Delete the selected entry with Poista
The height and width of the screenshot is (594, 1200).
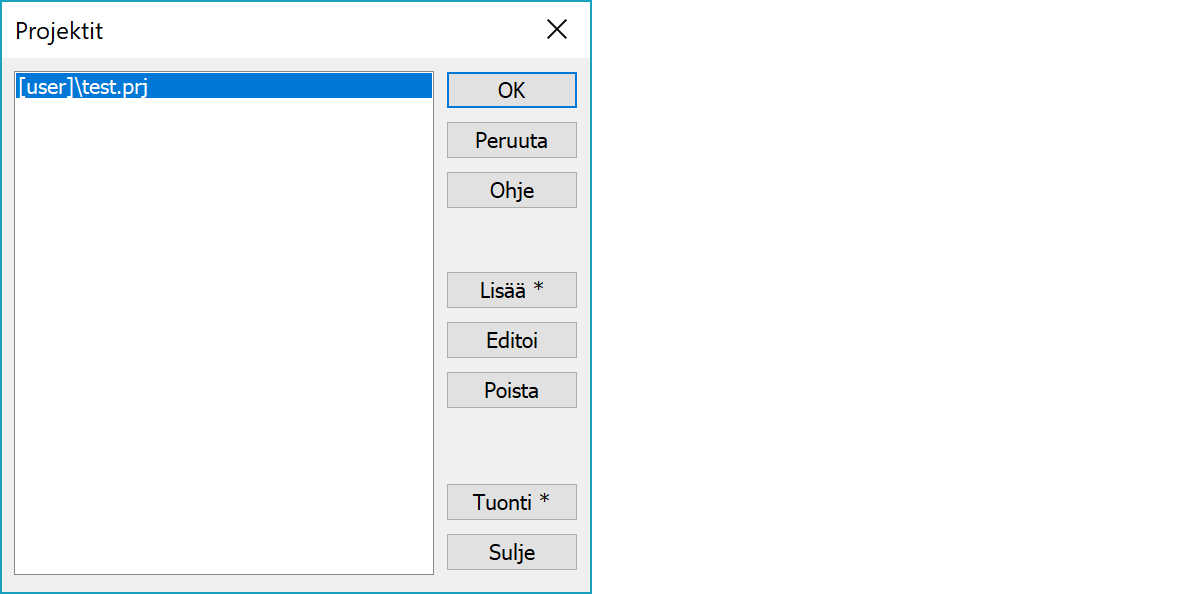[511, 390]
